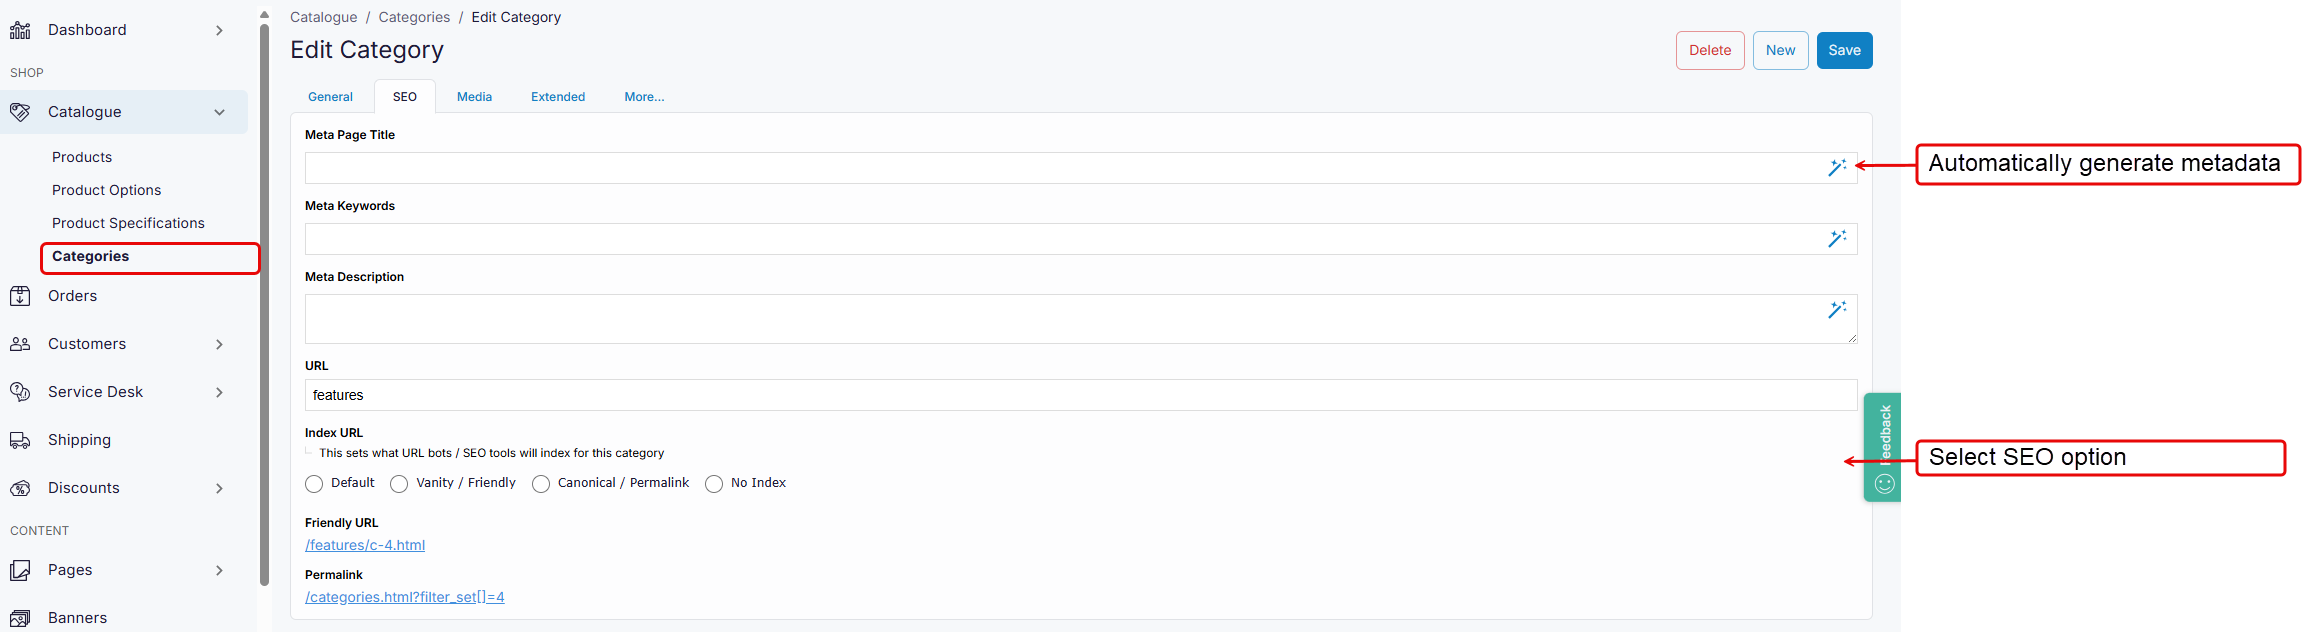2304x632 pixels.
Task: Expand the Customers menu
Action: click(x=219, y=344)
